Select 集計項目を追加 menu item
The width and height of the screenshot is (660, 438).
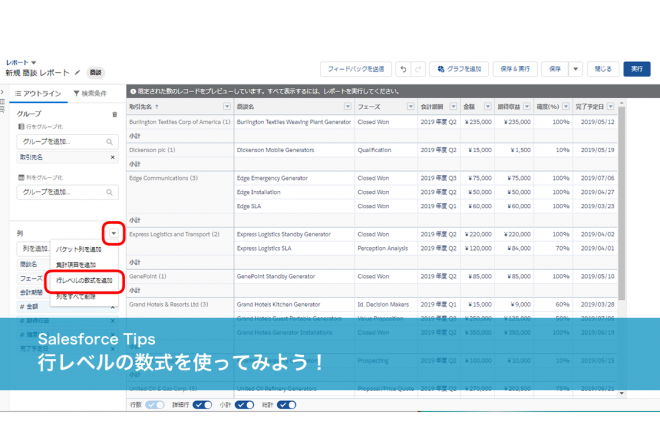pos(76,265)
